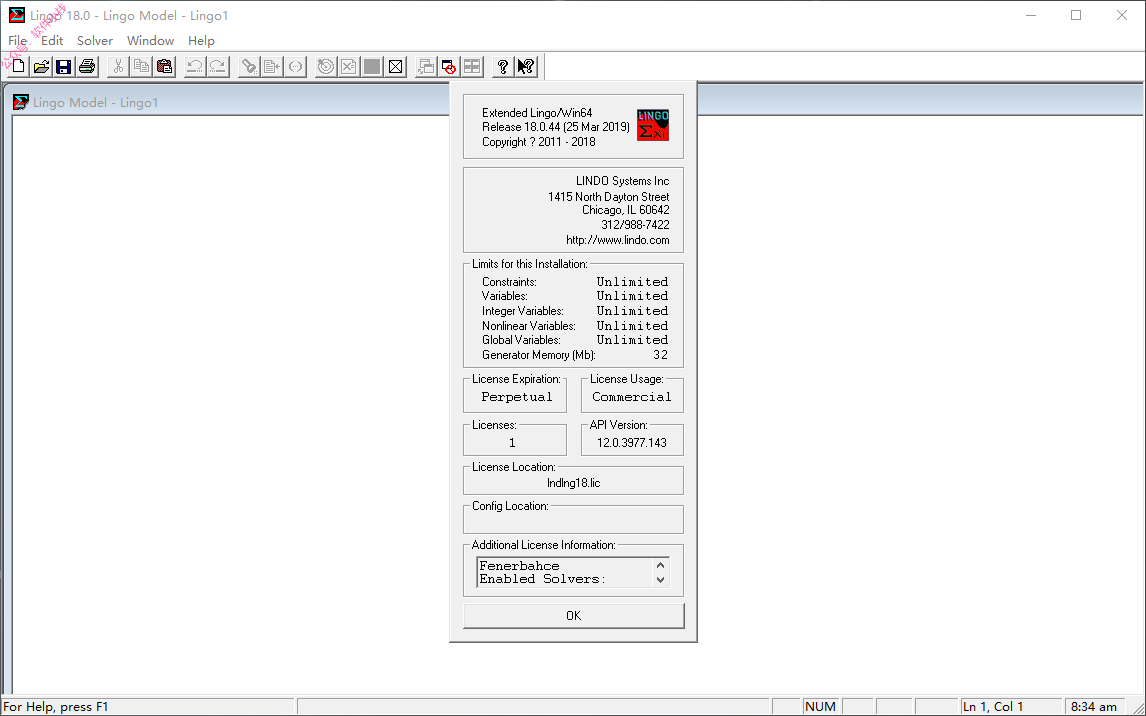Click the Commercial license usage value

[x=631, y=397]
